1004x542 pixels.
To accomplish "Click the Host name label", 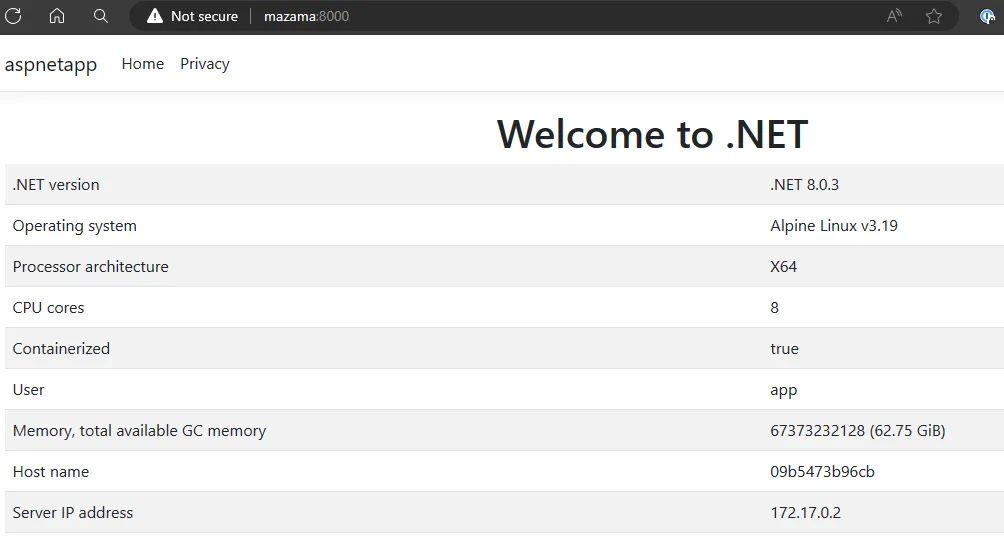I will pos(51,472).
